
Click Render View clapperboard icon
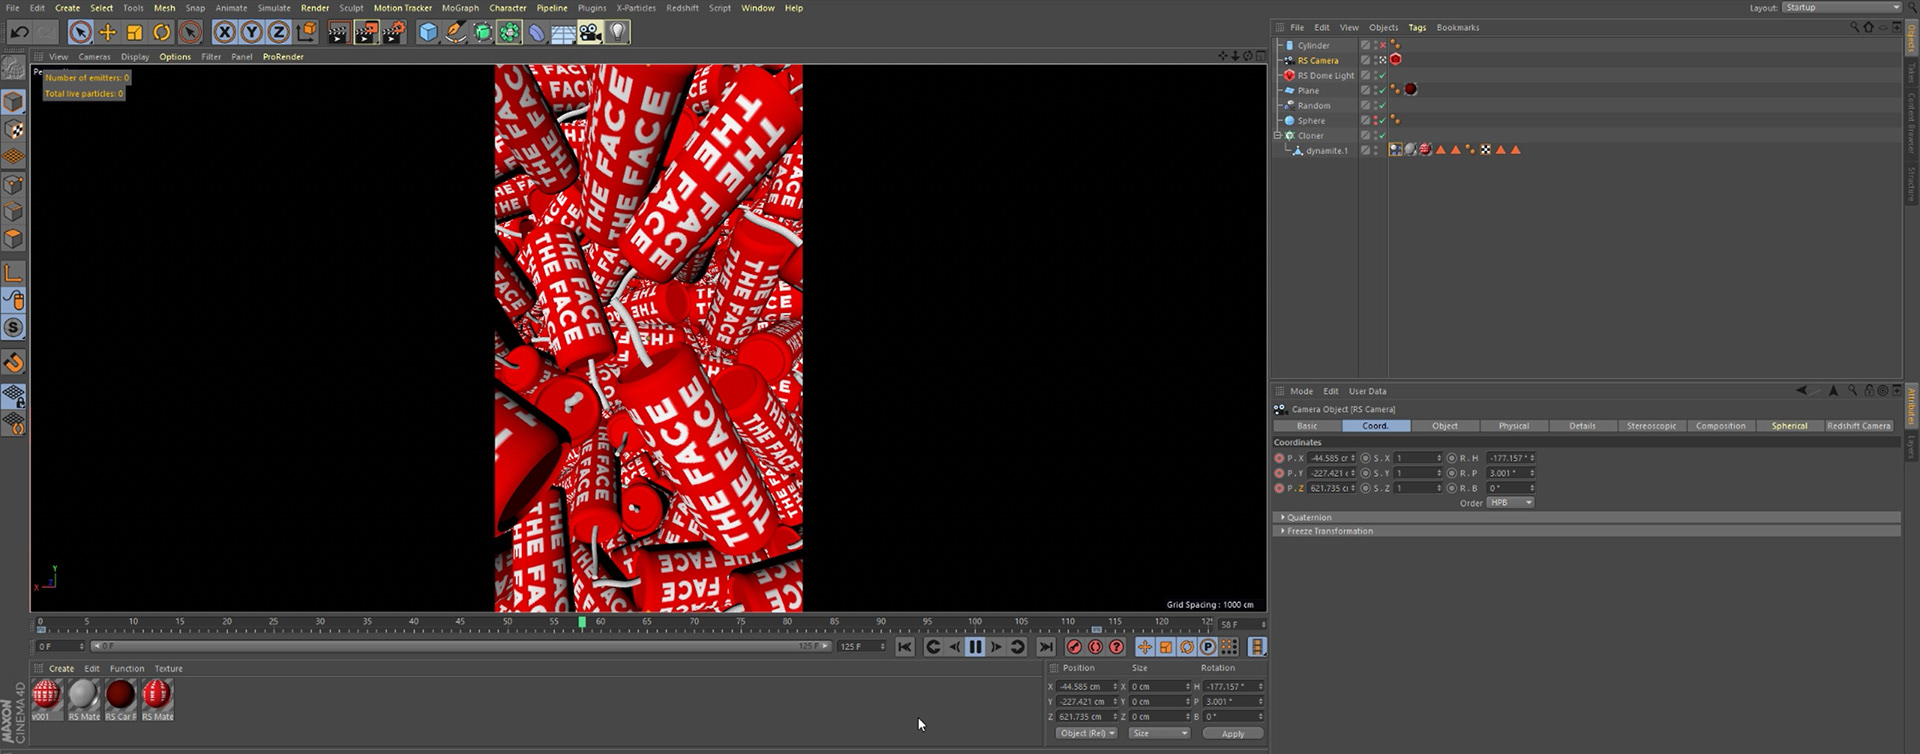[338, 33]
